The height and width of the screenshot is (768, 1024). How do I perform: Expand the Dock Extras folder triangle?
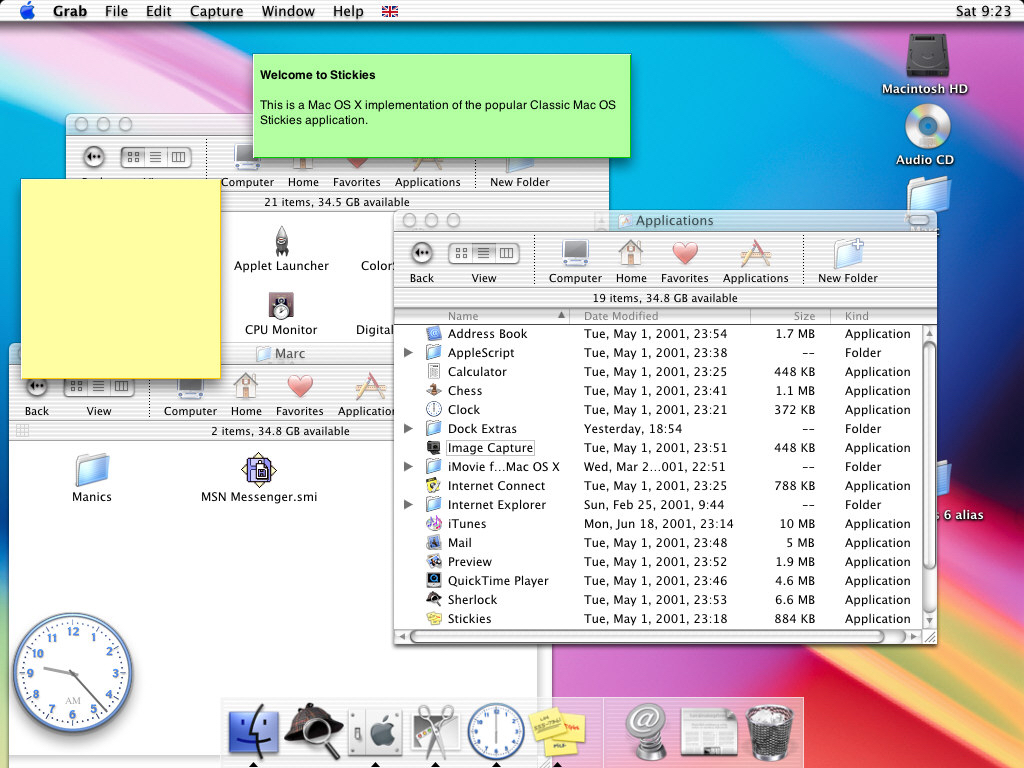pos(408,429)
